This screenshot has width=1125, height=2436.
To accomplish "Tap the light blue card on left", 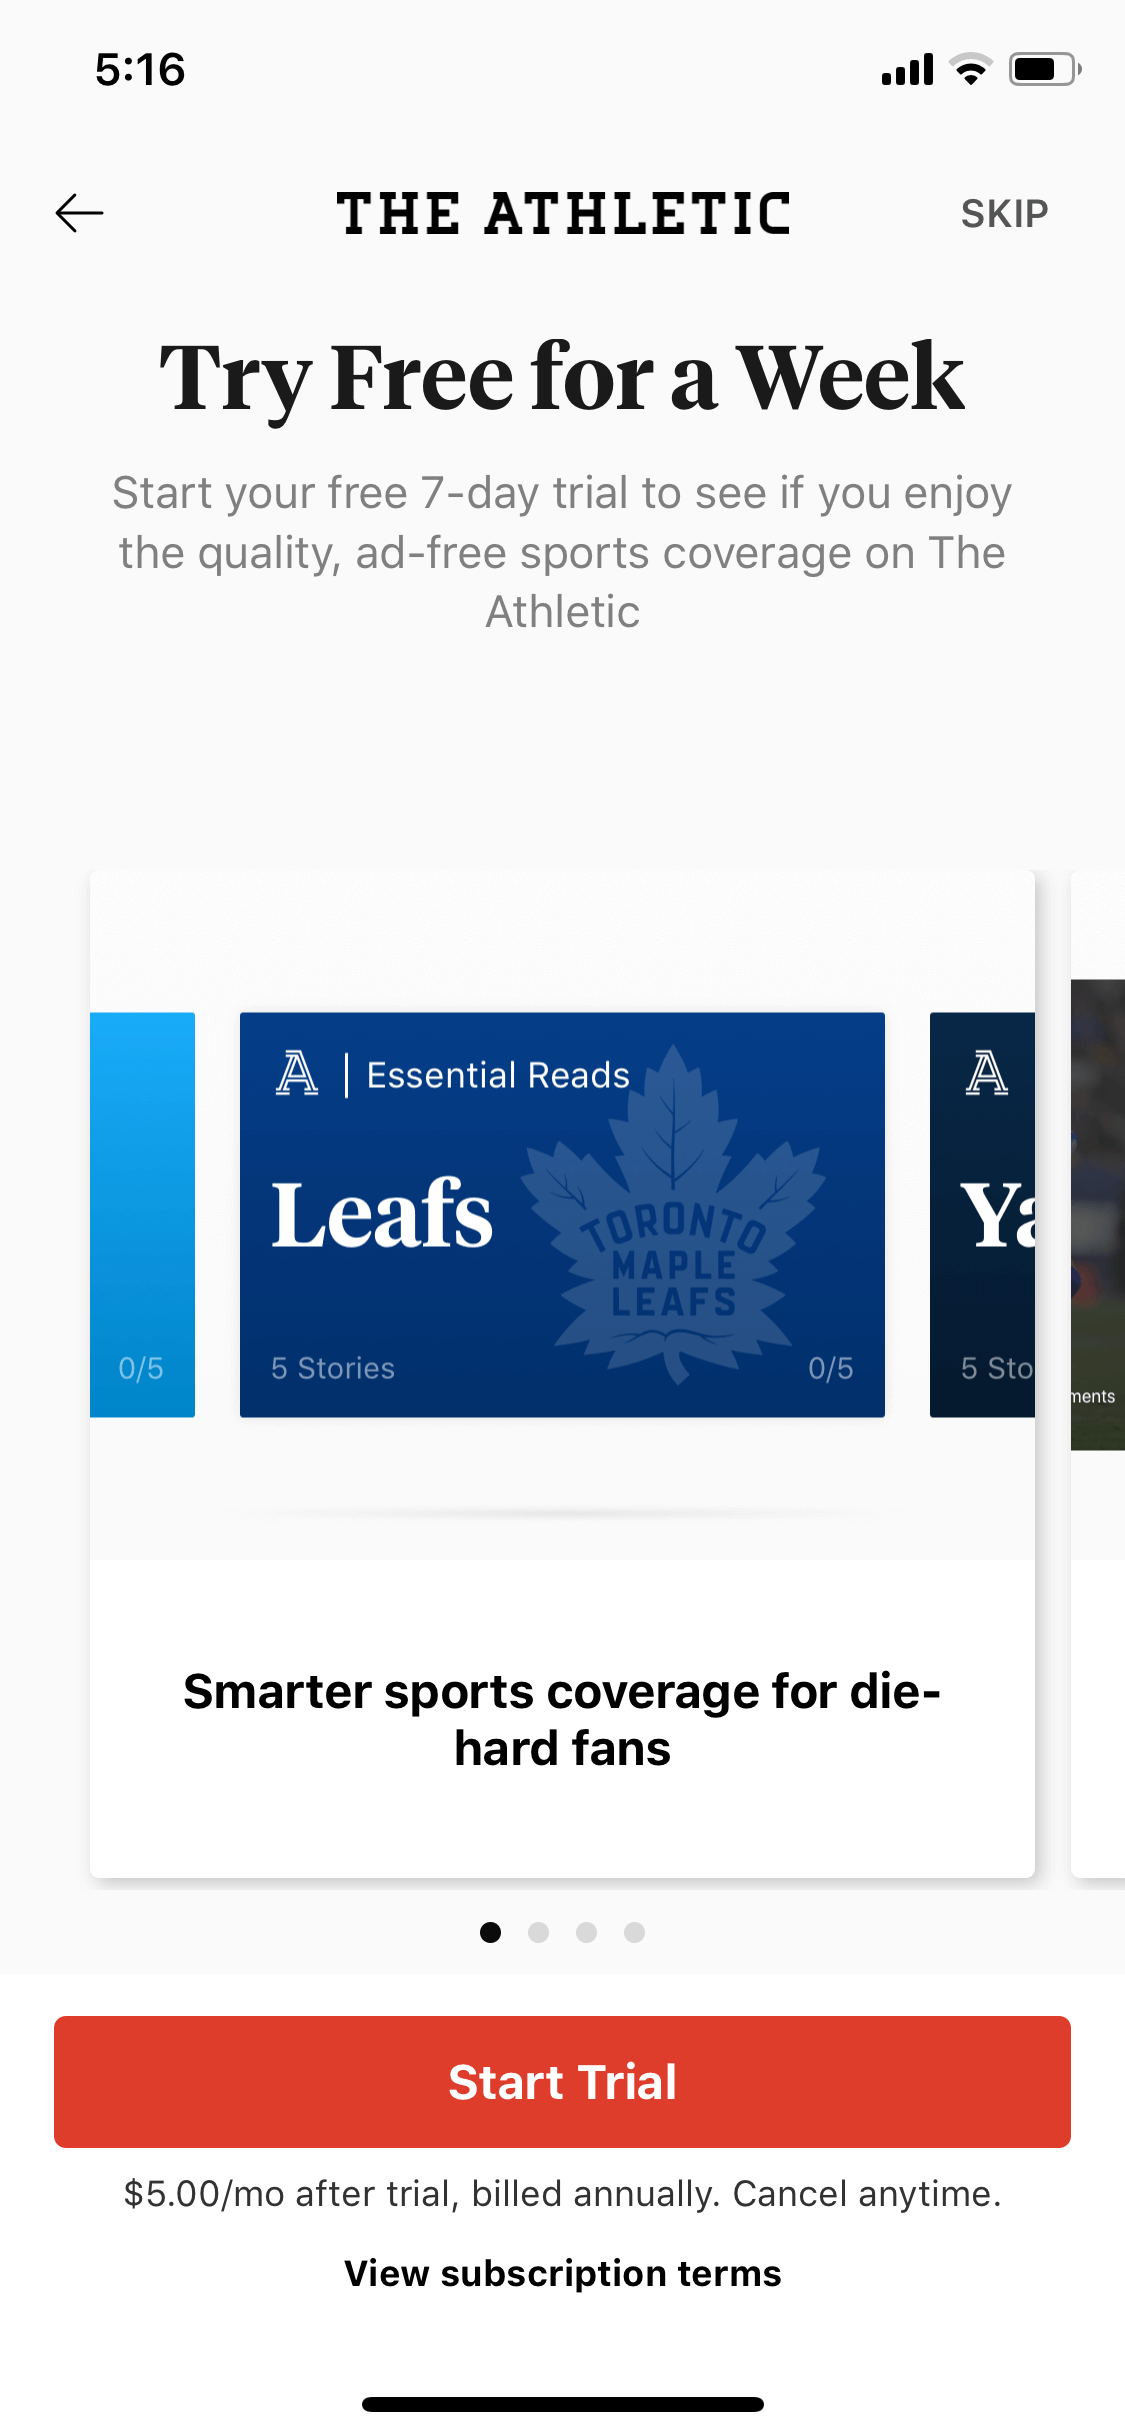I will click(142, 1215).
